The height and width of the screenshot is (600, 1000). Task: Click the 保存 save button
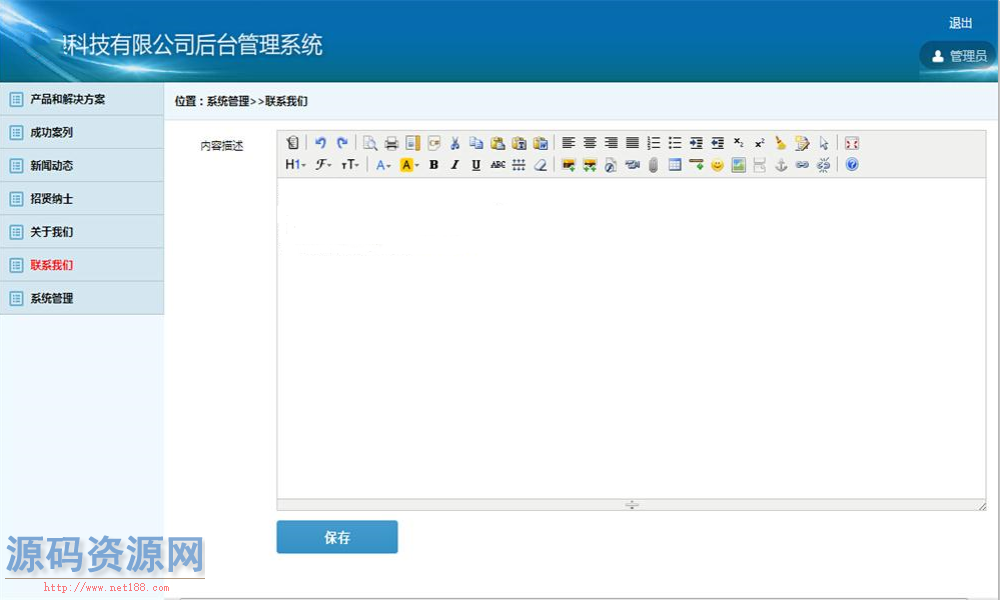tap(337, 537)
